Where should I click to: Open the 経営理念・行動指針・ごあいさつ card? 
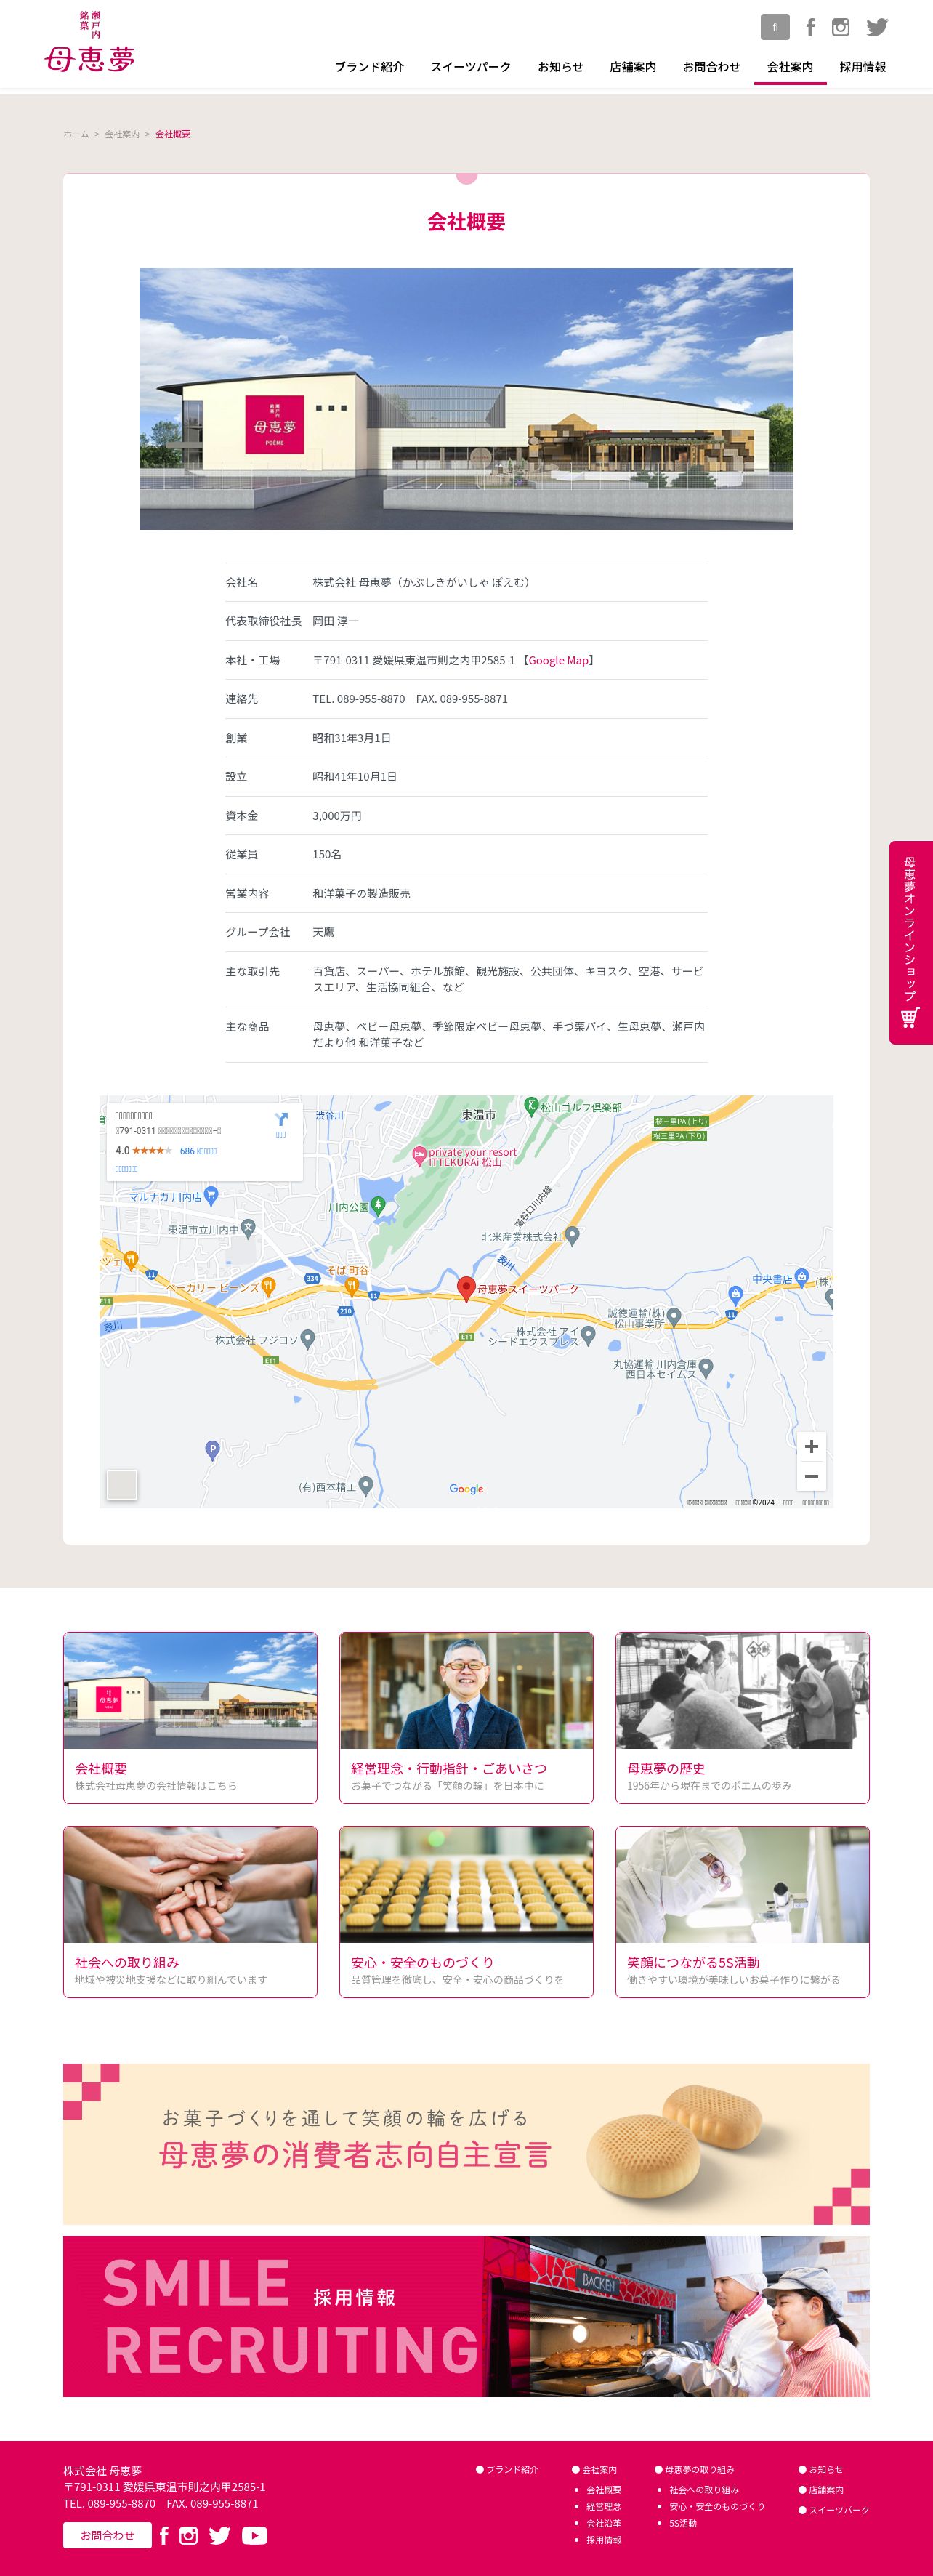(466, 1717)
